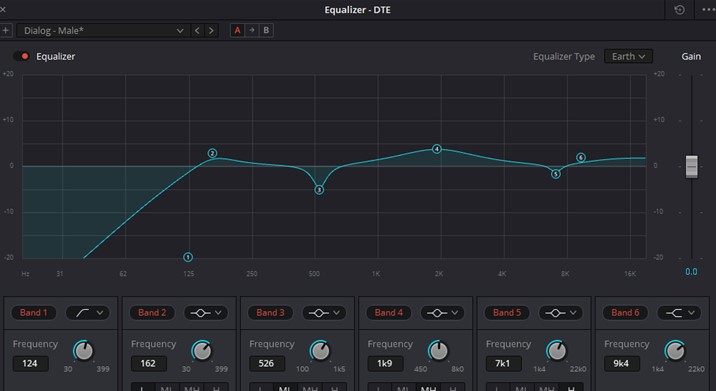
Task: Select band node 4 on the EQ graph
Action: click(x=437, y=148)
